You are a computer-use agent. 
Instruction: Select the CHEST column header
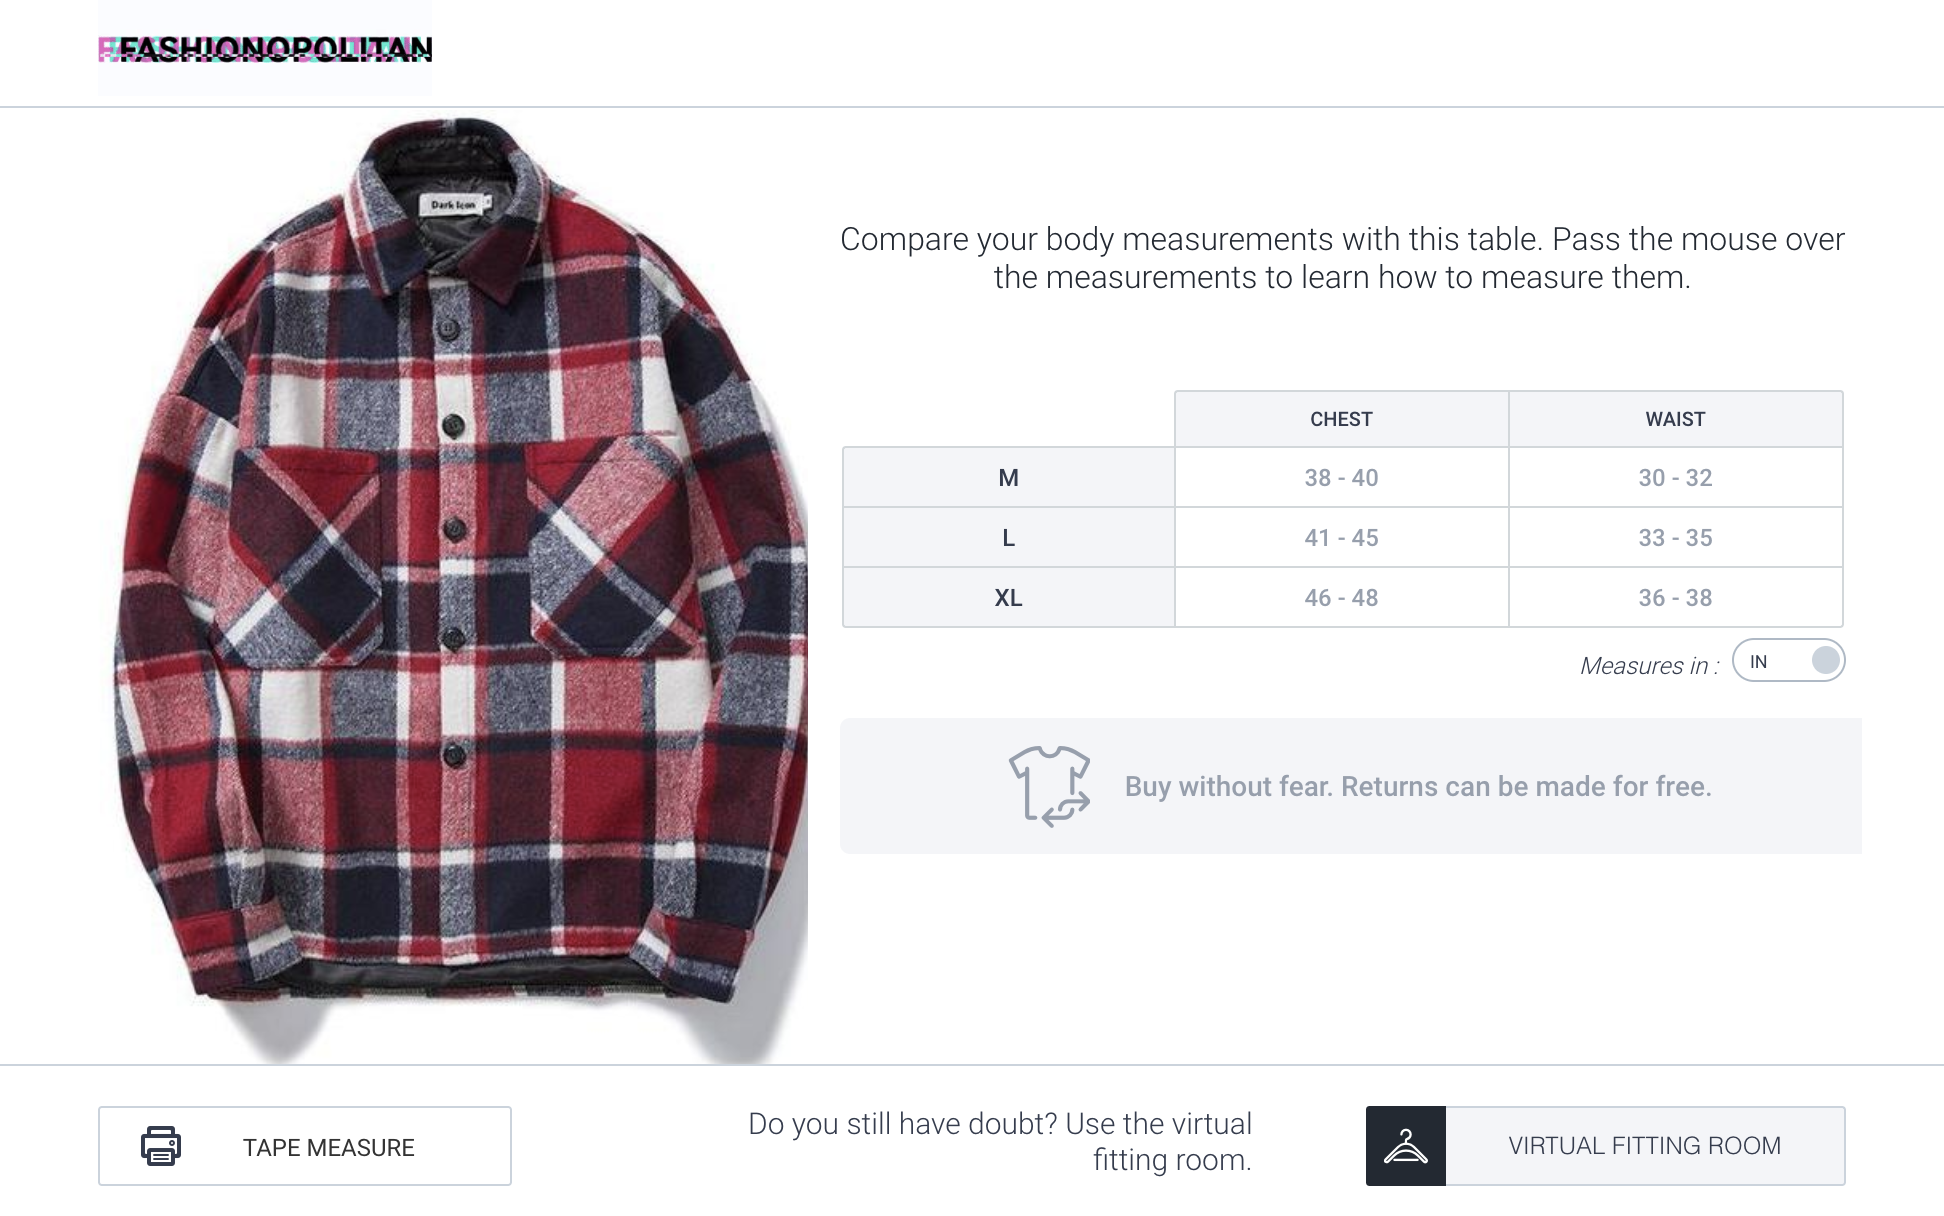tap(1342, 419)
